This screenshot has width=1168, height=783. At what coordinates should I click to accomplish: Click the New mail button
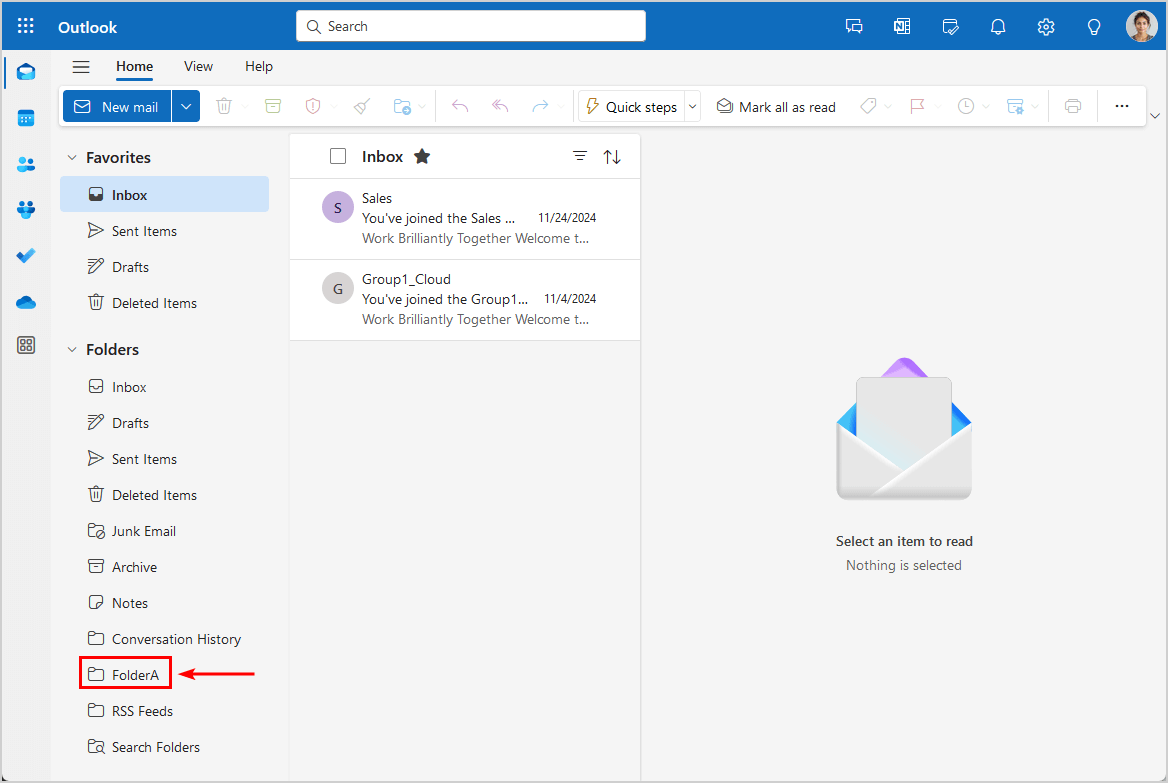117,107
